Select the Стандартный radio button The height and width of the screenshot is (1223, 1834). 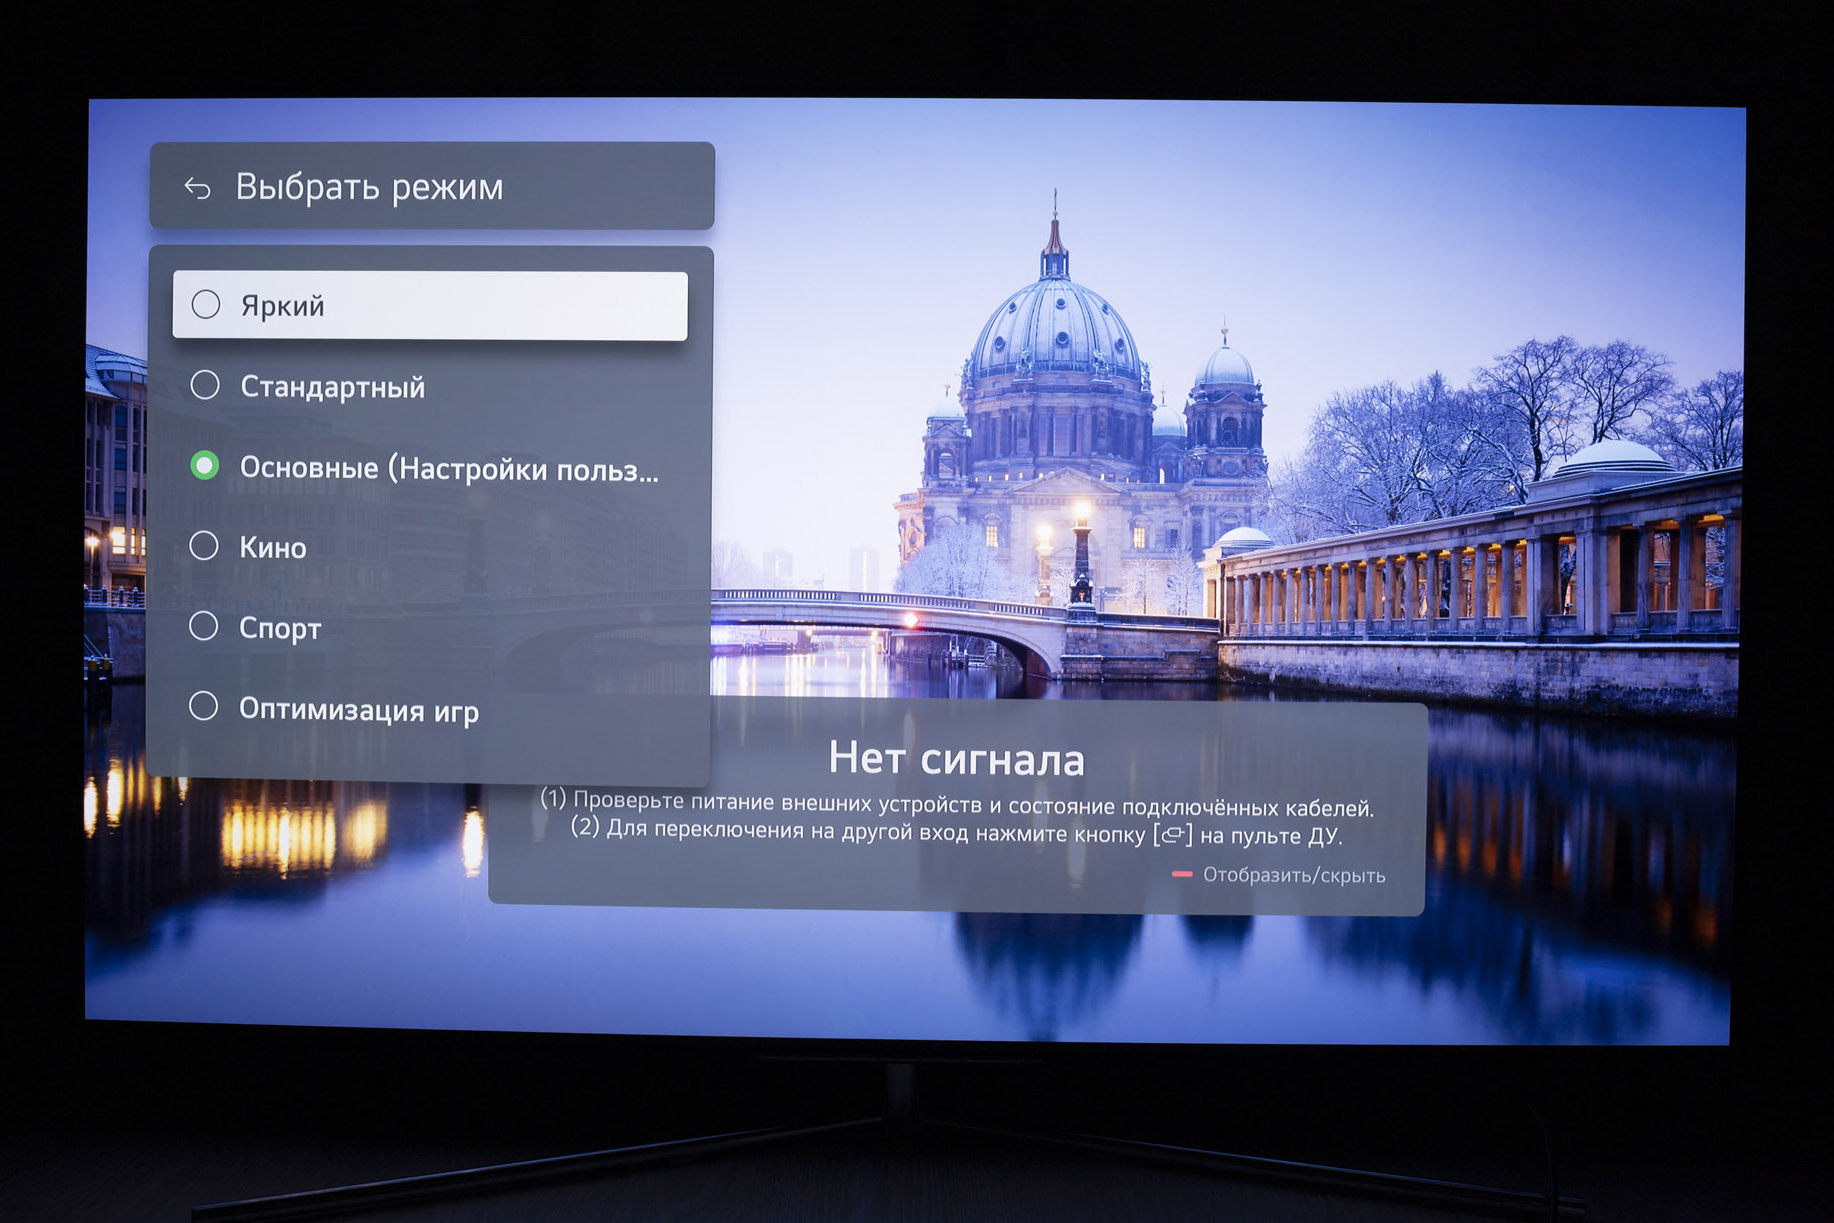tap(205, 385)
